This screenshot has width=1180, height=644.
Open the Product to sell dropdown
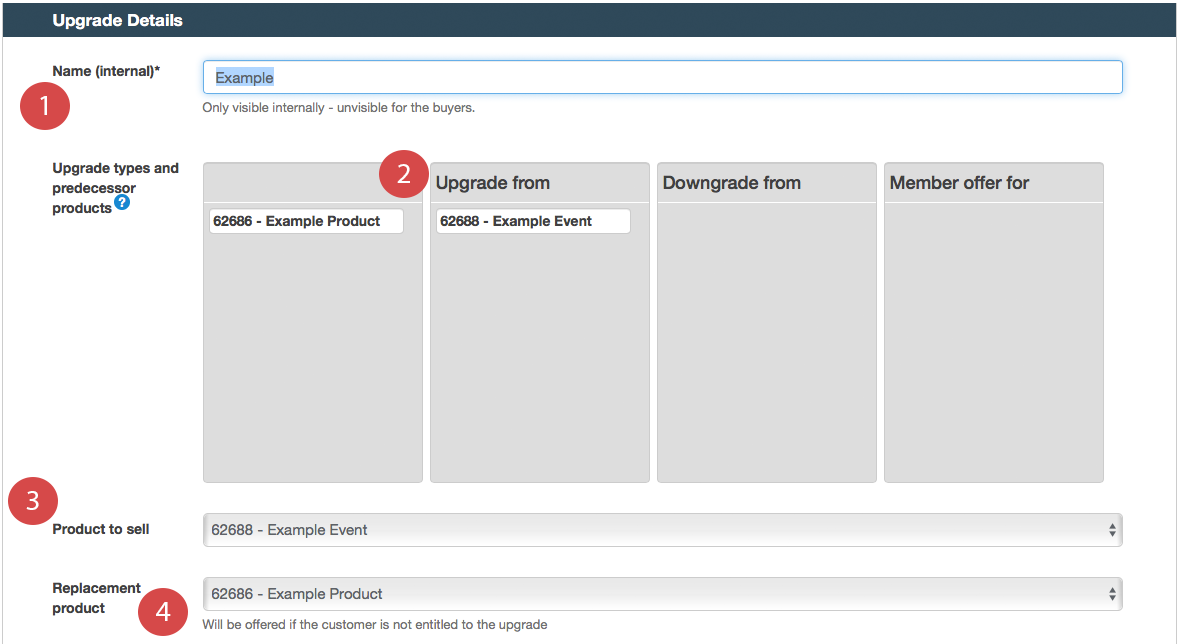click(x=662, y=530)
